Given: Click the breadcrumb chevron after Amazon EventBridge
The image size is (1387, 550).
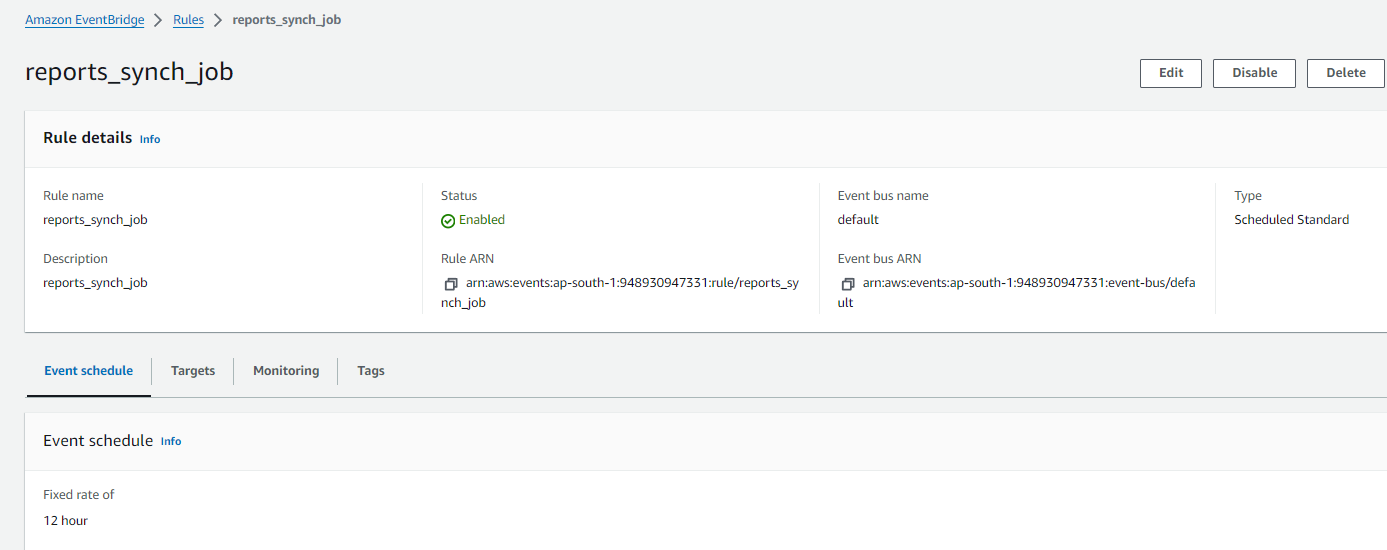Looking at the screenshot, I should point(158,20).
